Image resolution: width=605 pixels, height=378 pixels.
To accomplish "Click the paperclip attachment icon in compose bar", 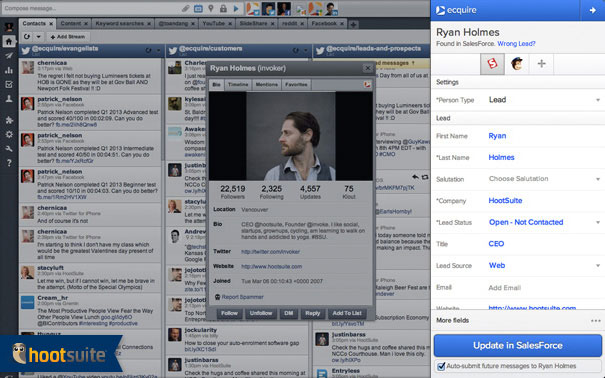I will click(x=186, y=8).
